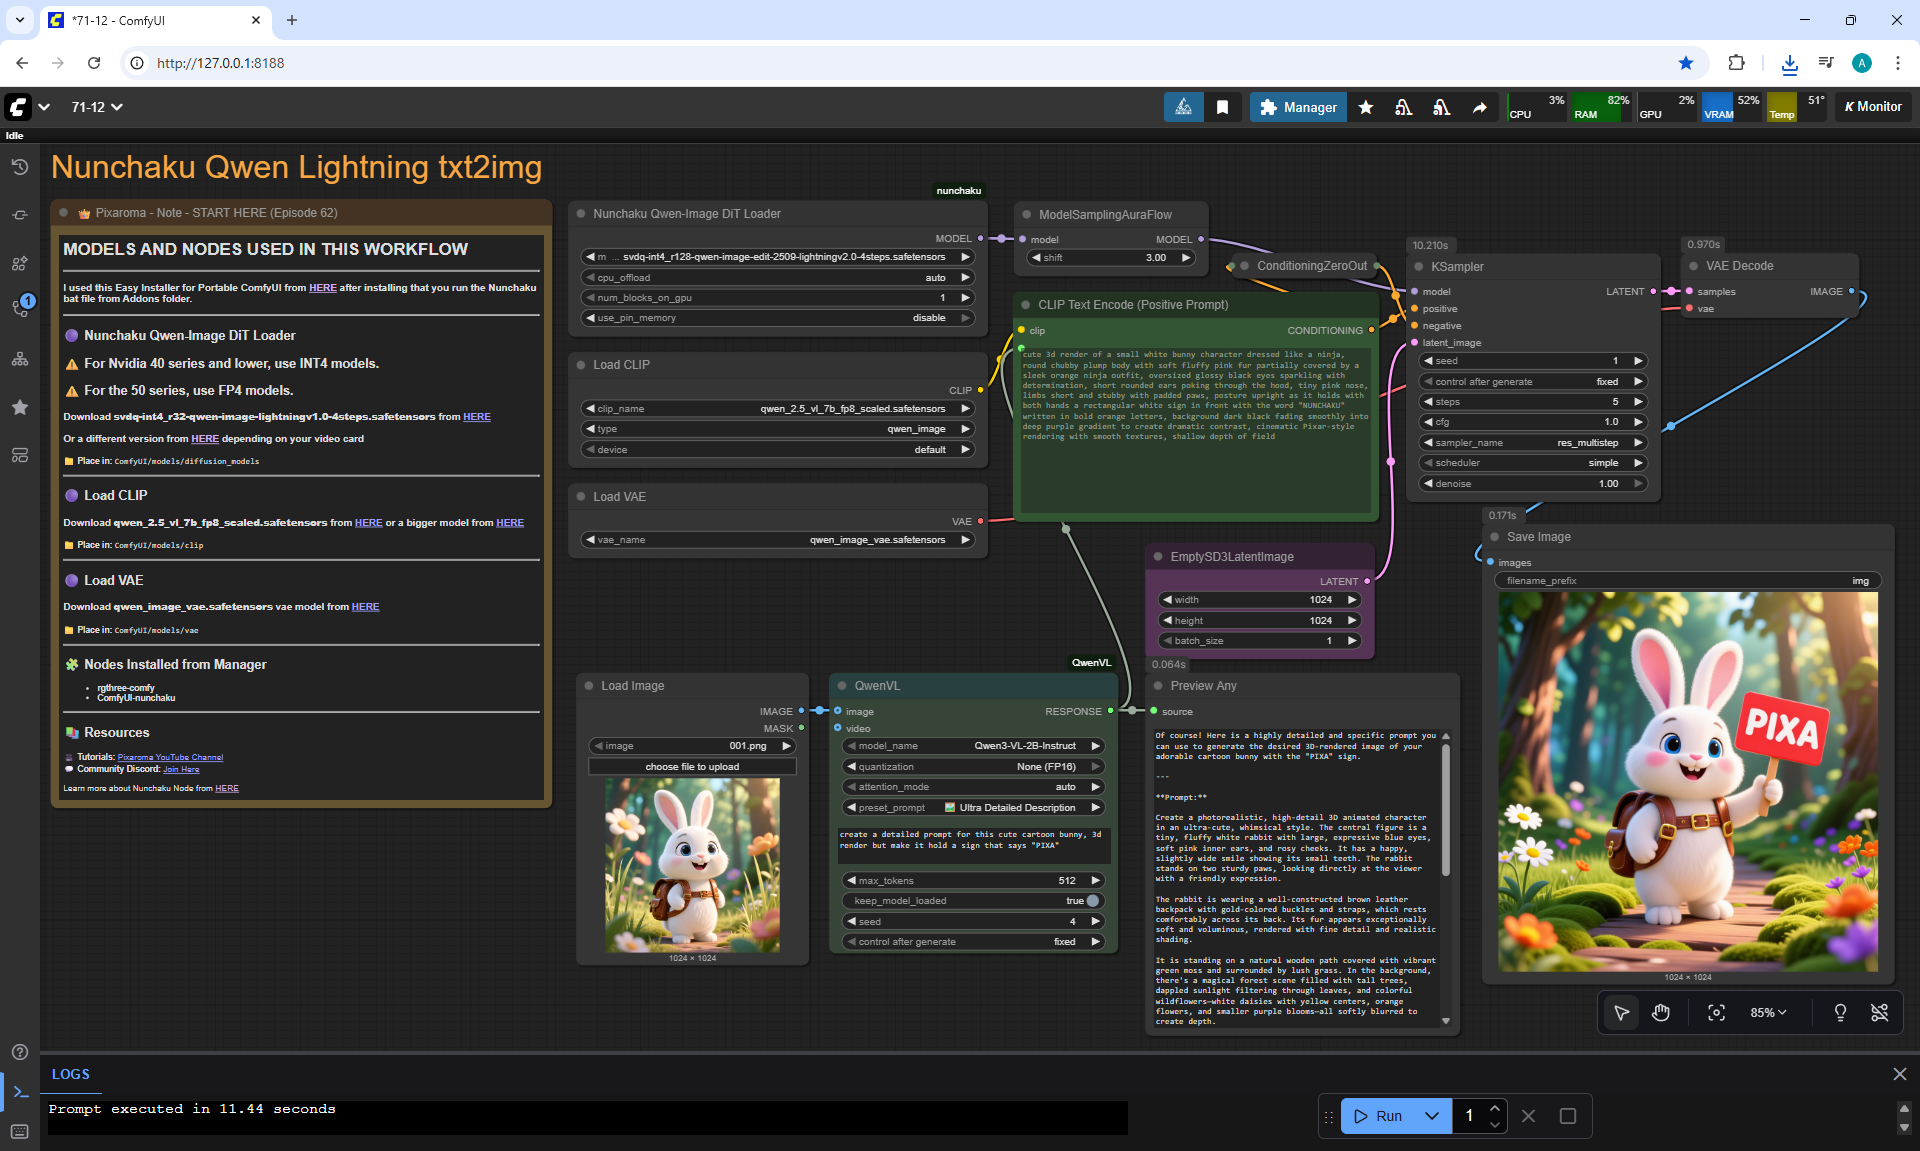Collapse the KSampler node via its dot
Viewport: 1920px width, 1151px height.
click(x=1420, y=267)
